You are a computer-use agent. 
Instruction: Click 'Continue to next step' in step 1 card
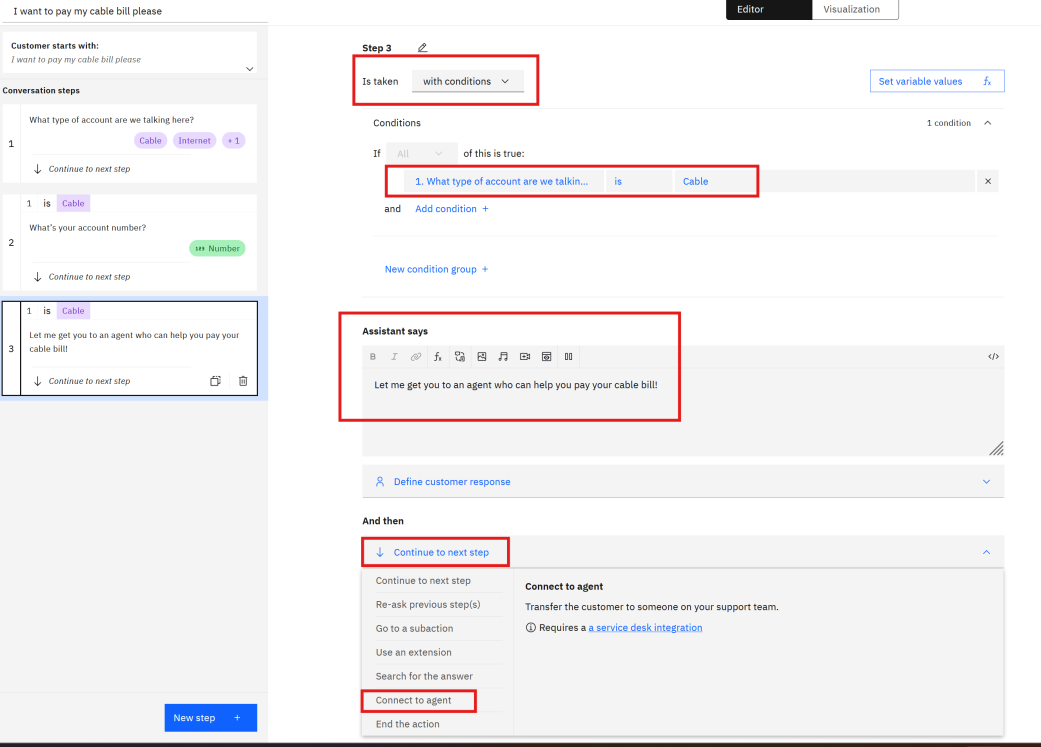(x=82, y=169)
